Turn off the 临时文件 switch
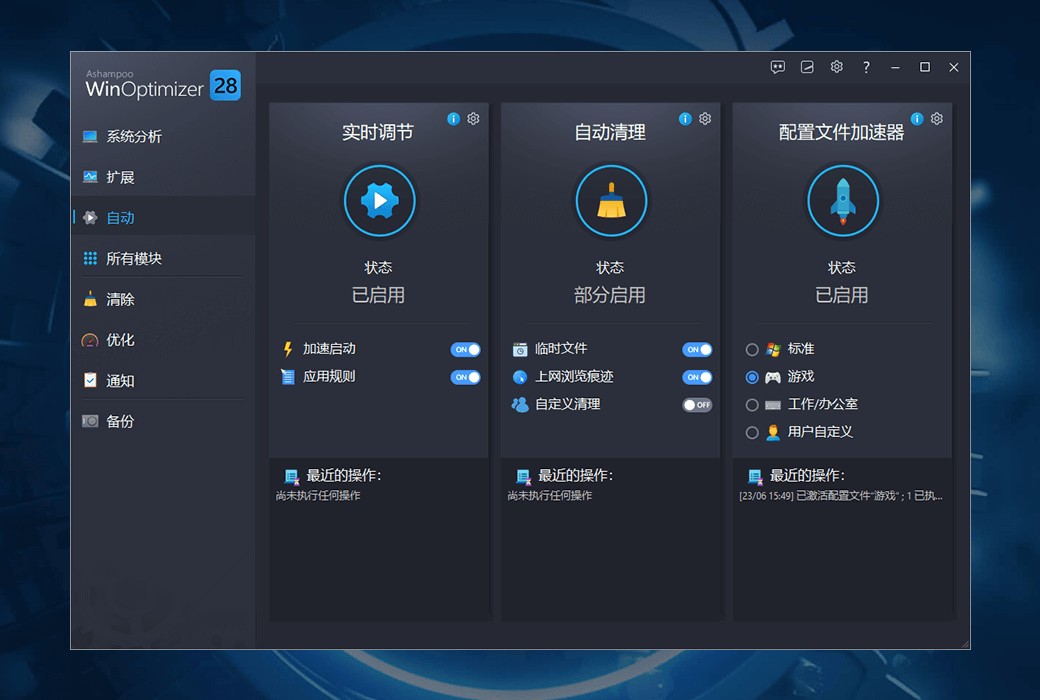This screenshot has height=700, width=1040. [697, 350]
